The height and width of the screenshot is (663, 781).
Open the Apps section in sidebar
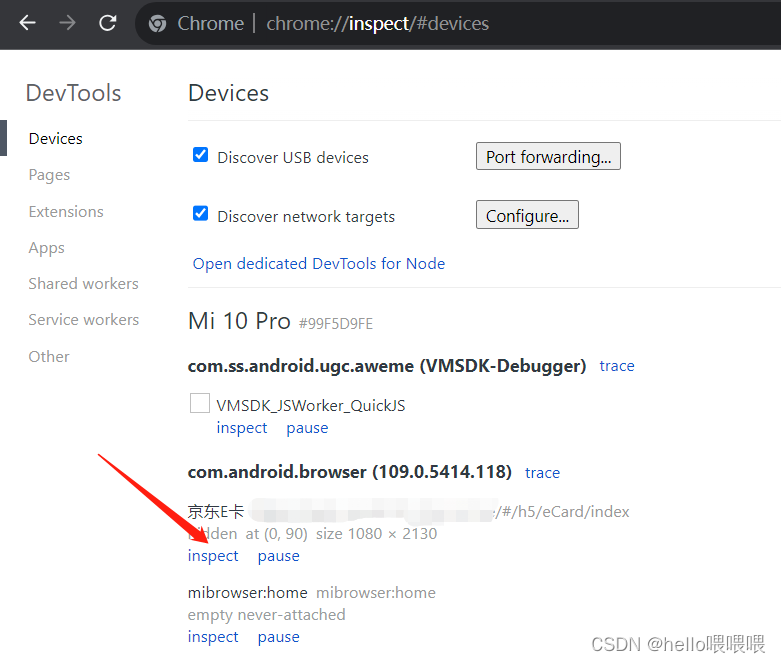tap(47, 248)
